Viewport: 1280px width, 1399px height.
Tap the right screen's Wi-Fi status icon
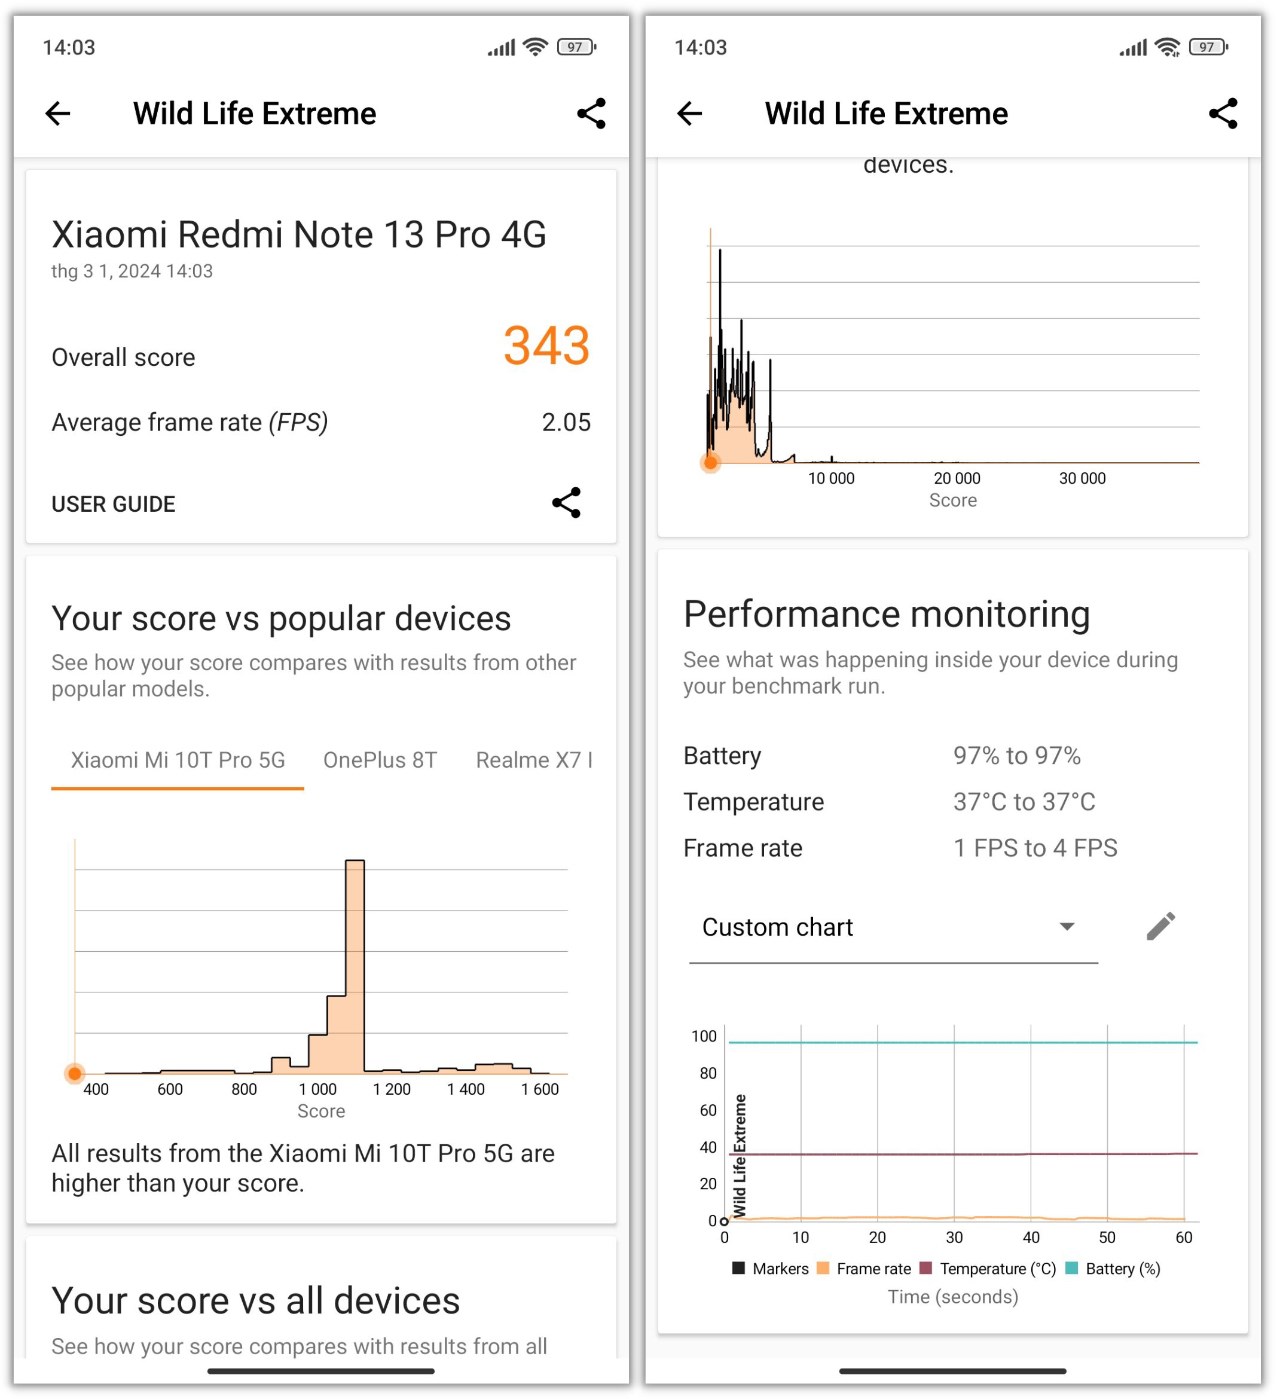coord(1168,47)
